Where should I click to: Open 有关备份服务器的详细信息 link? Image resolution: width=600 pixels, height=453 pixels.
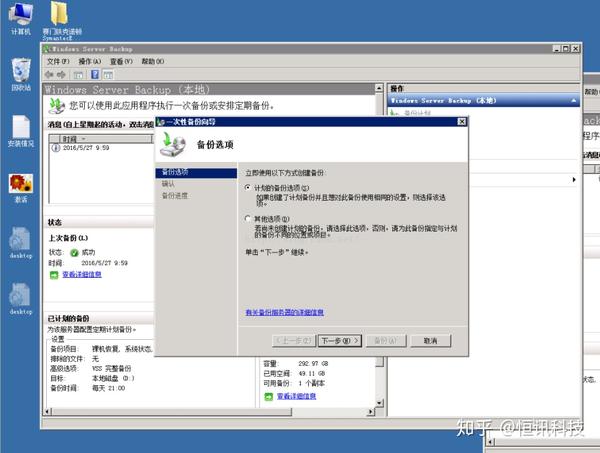click(x=285, y=312)
